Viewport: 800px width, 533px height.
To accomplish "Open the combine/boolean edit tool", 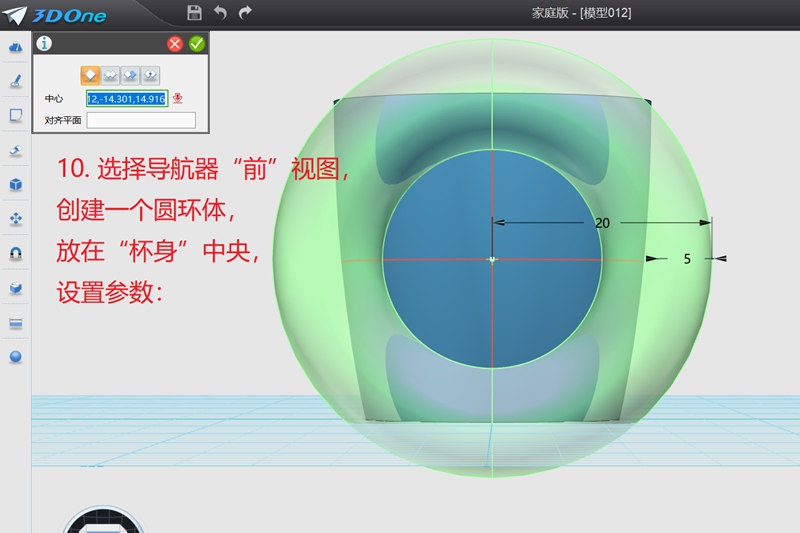I will tap(16, 288).
